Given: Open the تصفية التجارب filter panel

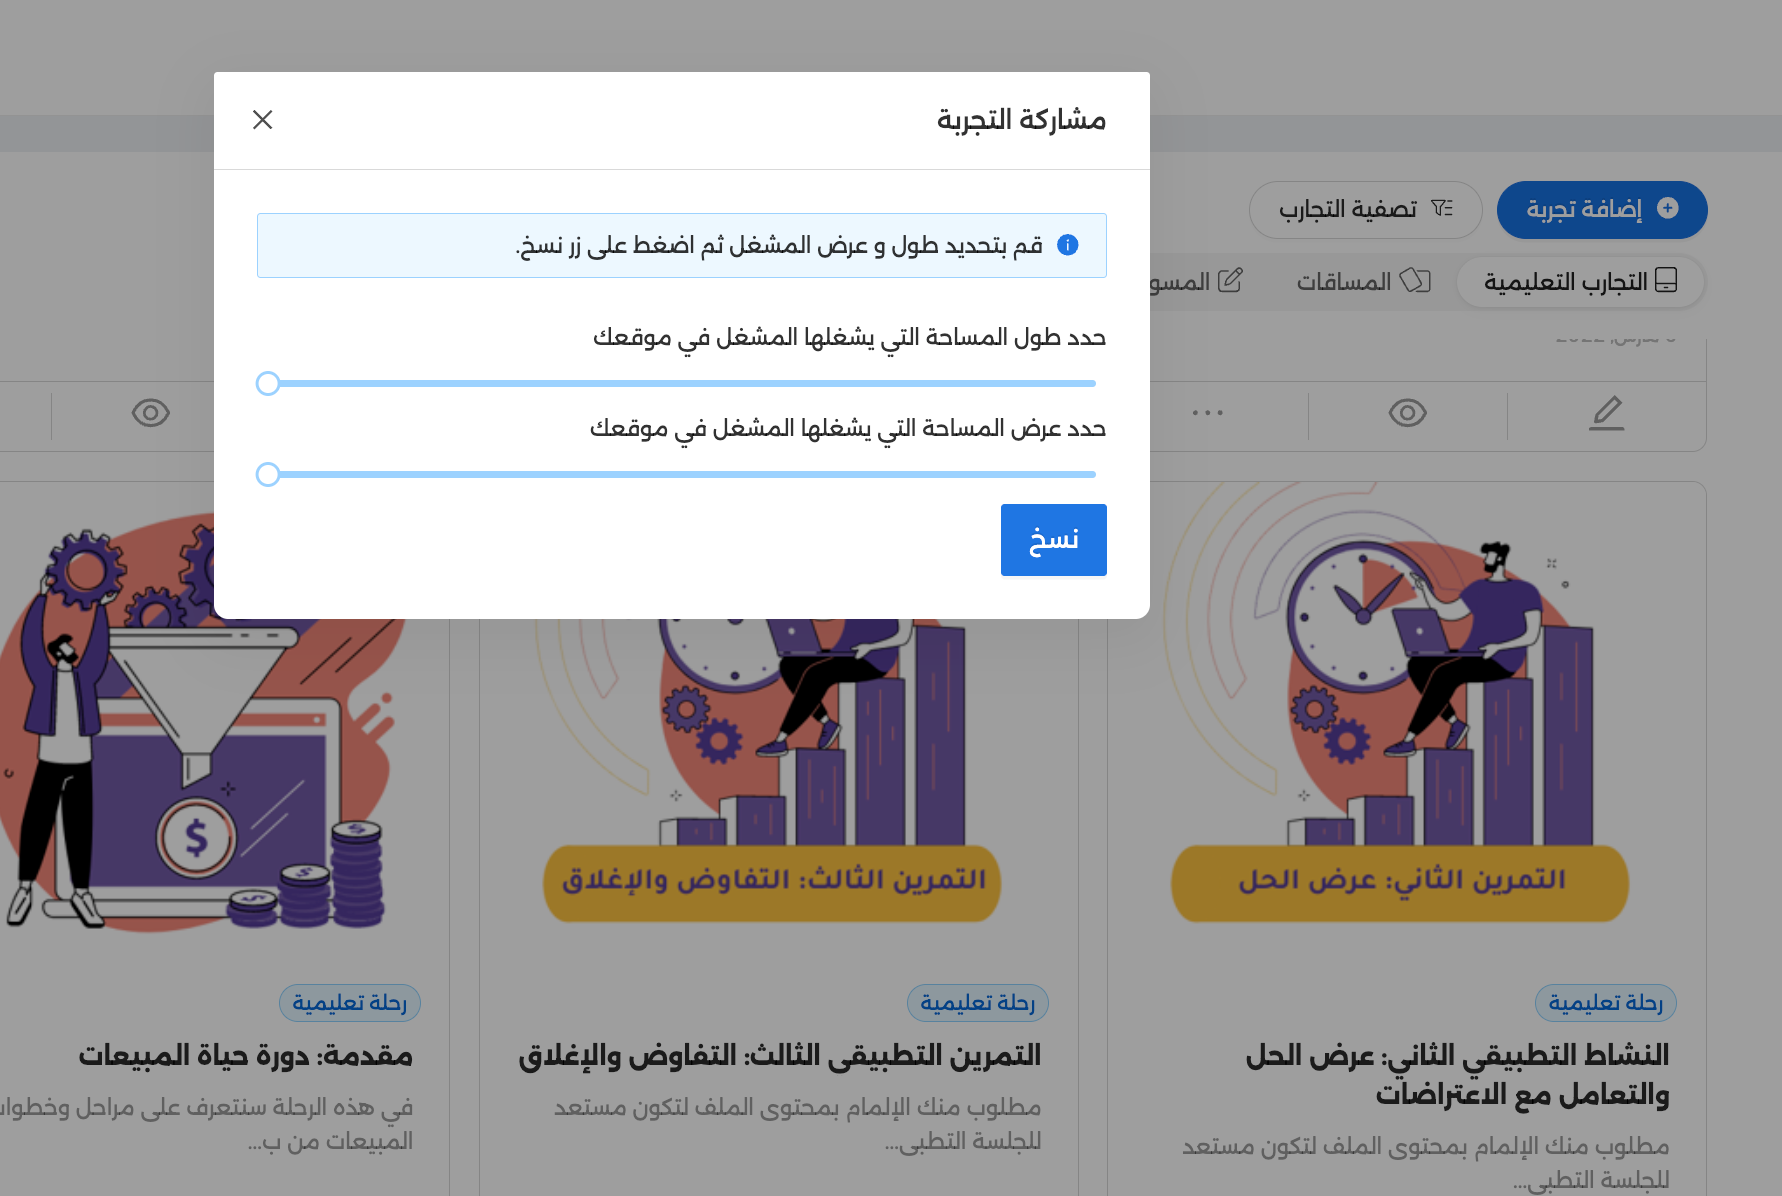Looking at the screenshot, I should pyautogui.click(x=1365, y=209).
